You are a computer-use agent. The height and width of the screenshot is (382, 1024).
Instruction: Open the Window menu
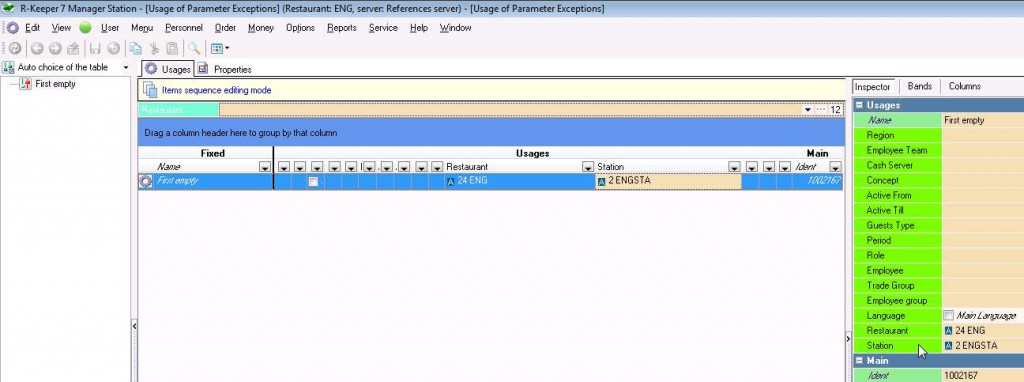coord(455,28)
